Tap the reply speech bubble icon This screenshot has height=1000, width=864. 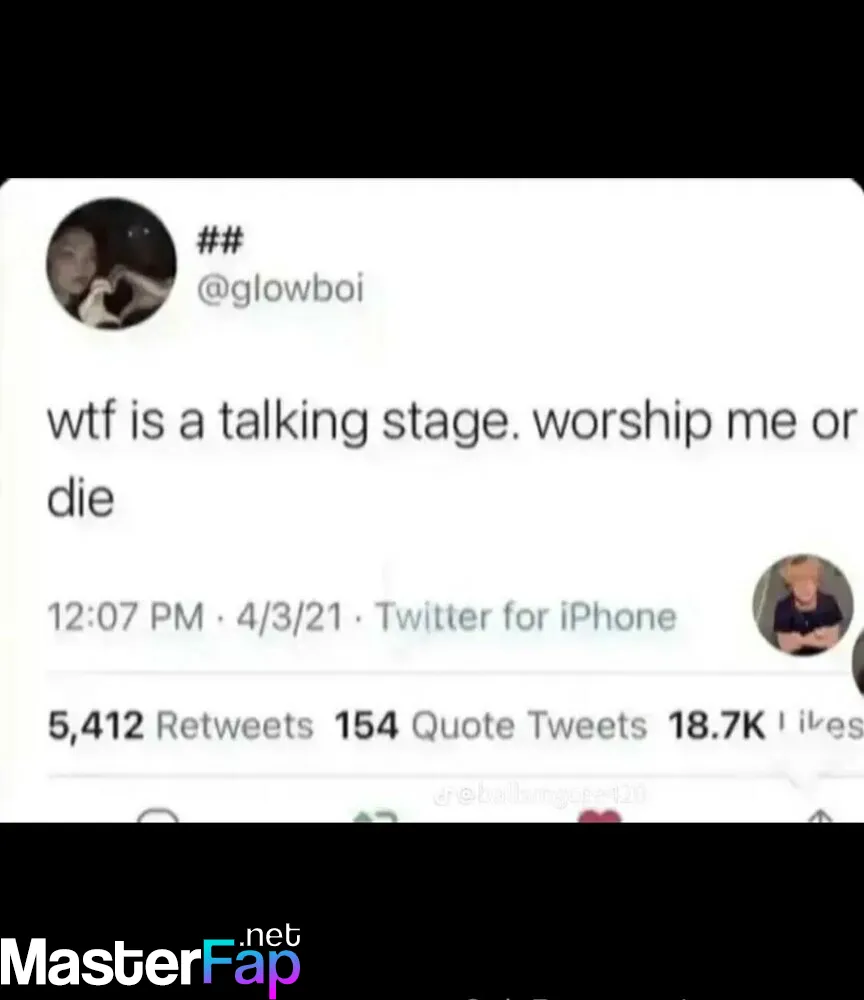coord(158,815)
